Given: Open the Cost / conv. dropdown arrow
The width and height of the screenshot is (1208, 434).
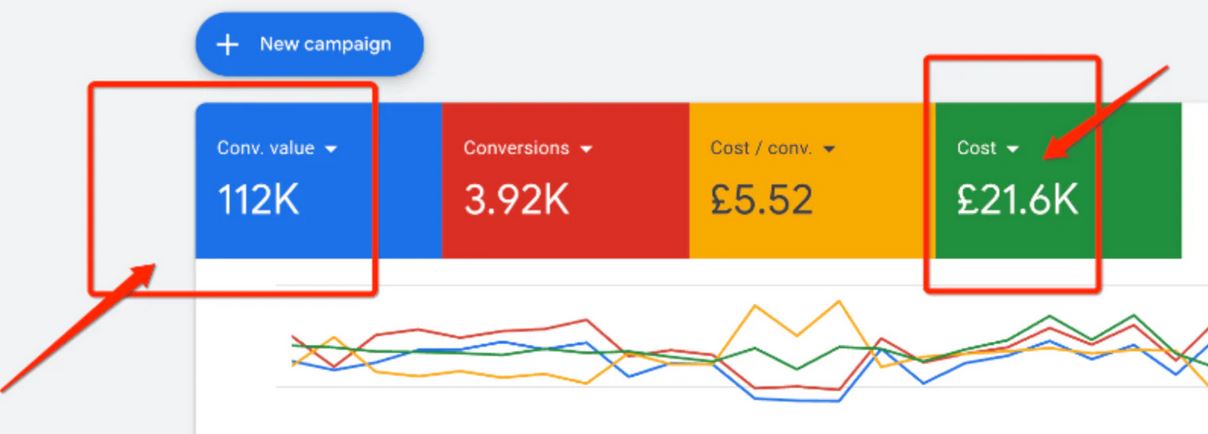Looking at the screenshot, I should pyautogui.click(x=828, y=149).
